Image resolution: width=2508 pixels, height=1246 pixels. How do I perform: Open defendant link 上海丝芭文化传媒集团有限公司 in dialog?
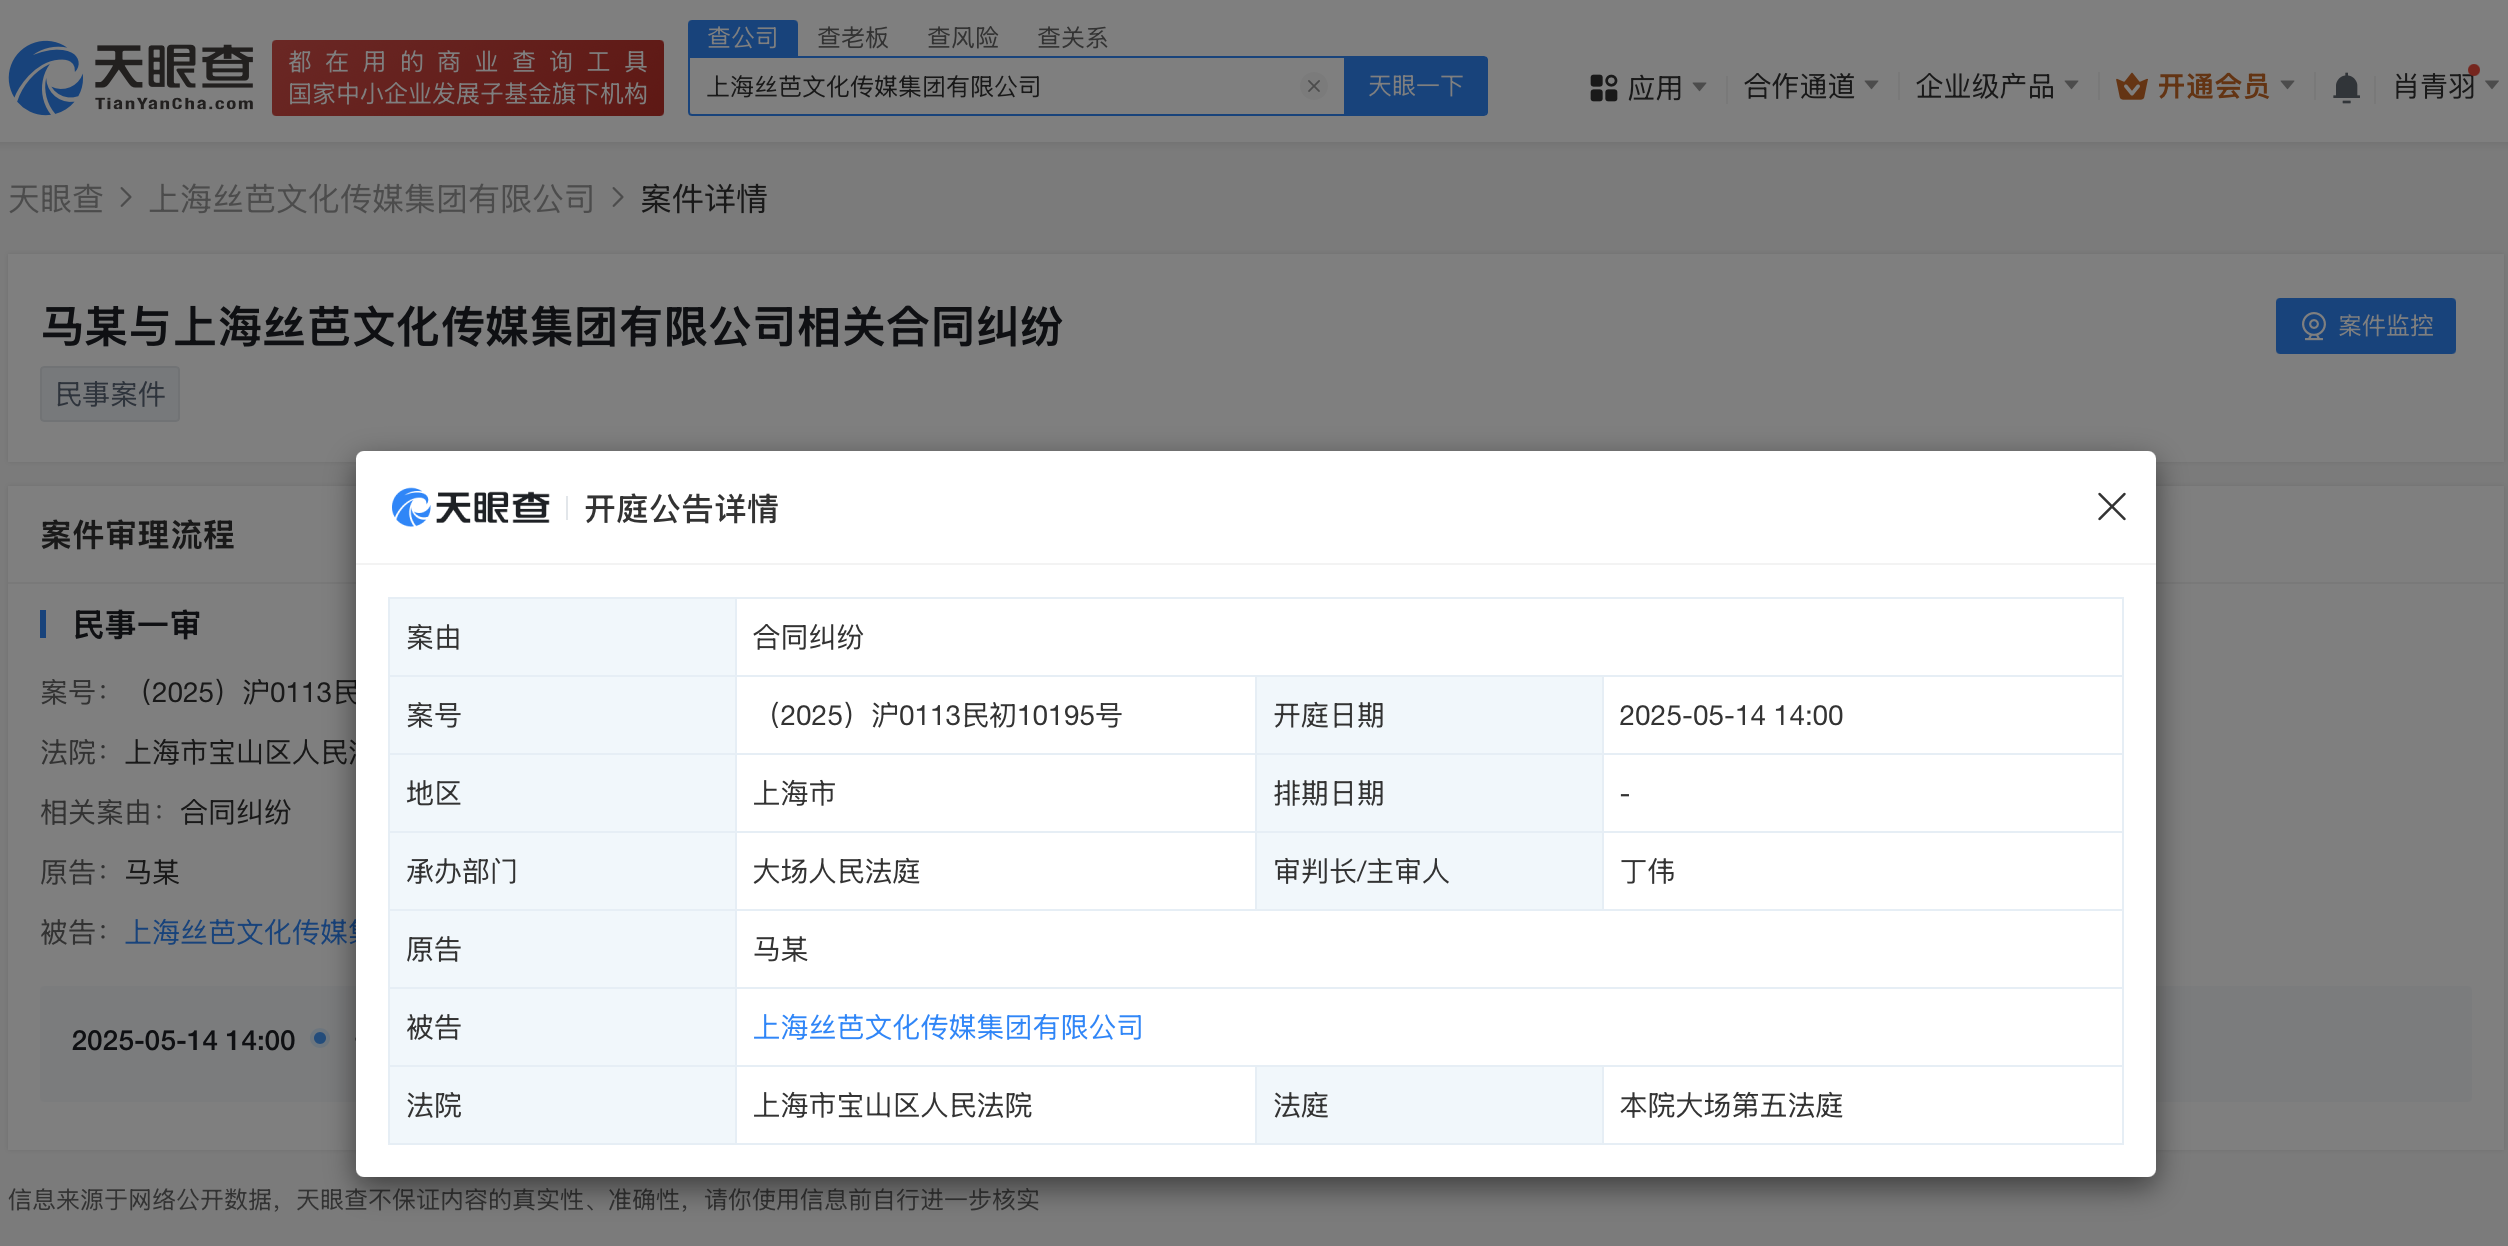pyautogui.click(x=947, y=1027)
